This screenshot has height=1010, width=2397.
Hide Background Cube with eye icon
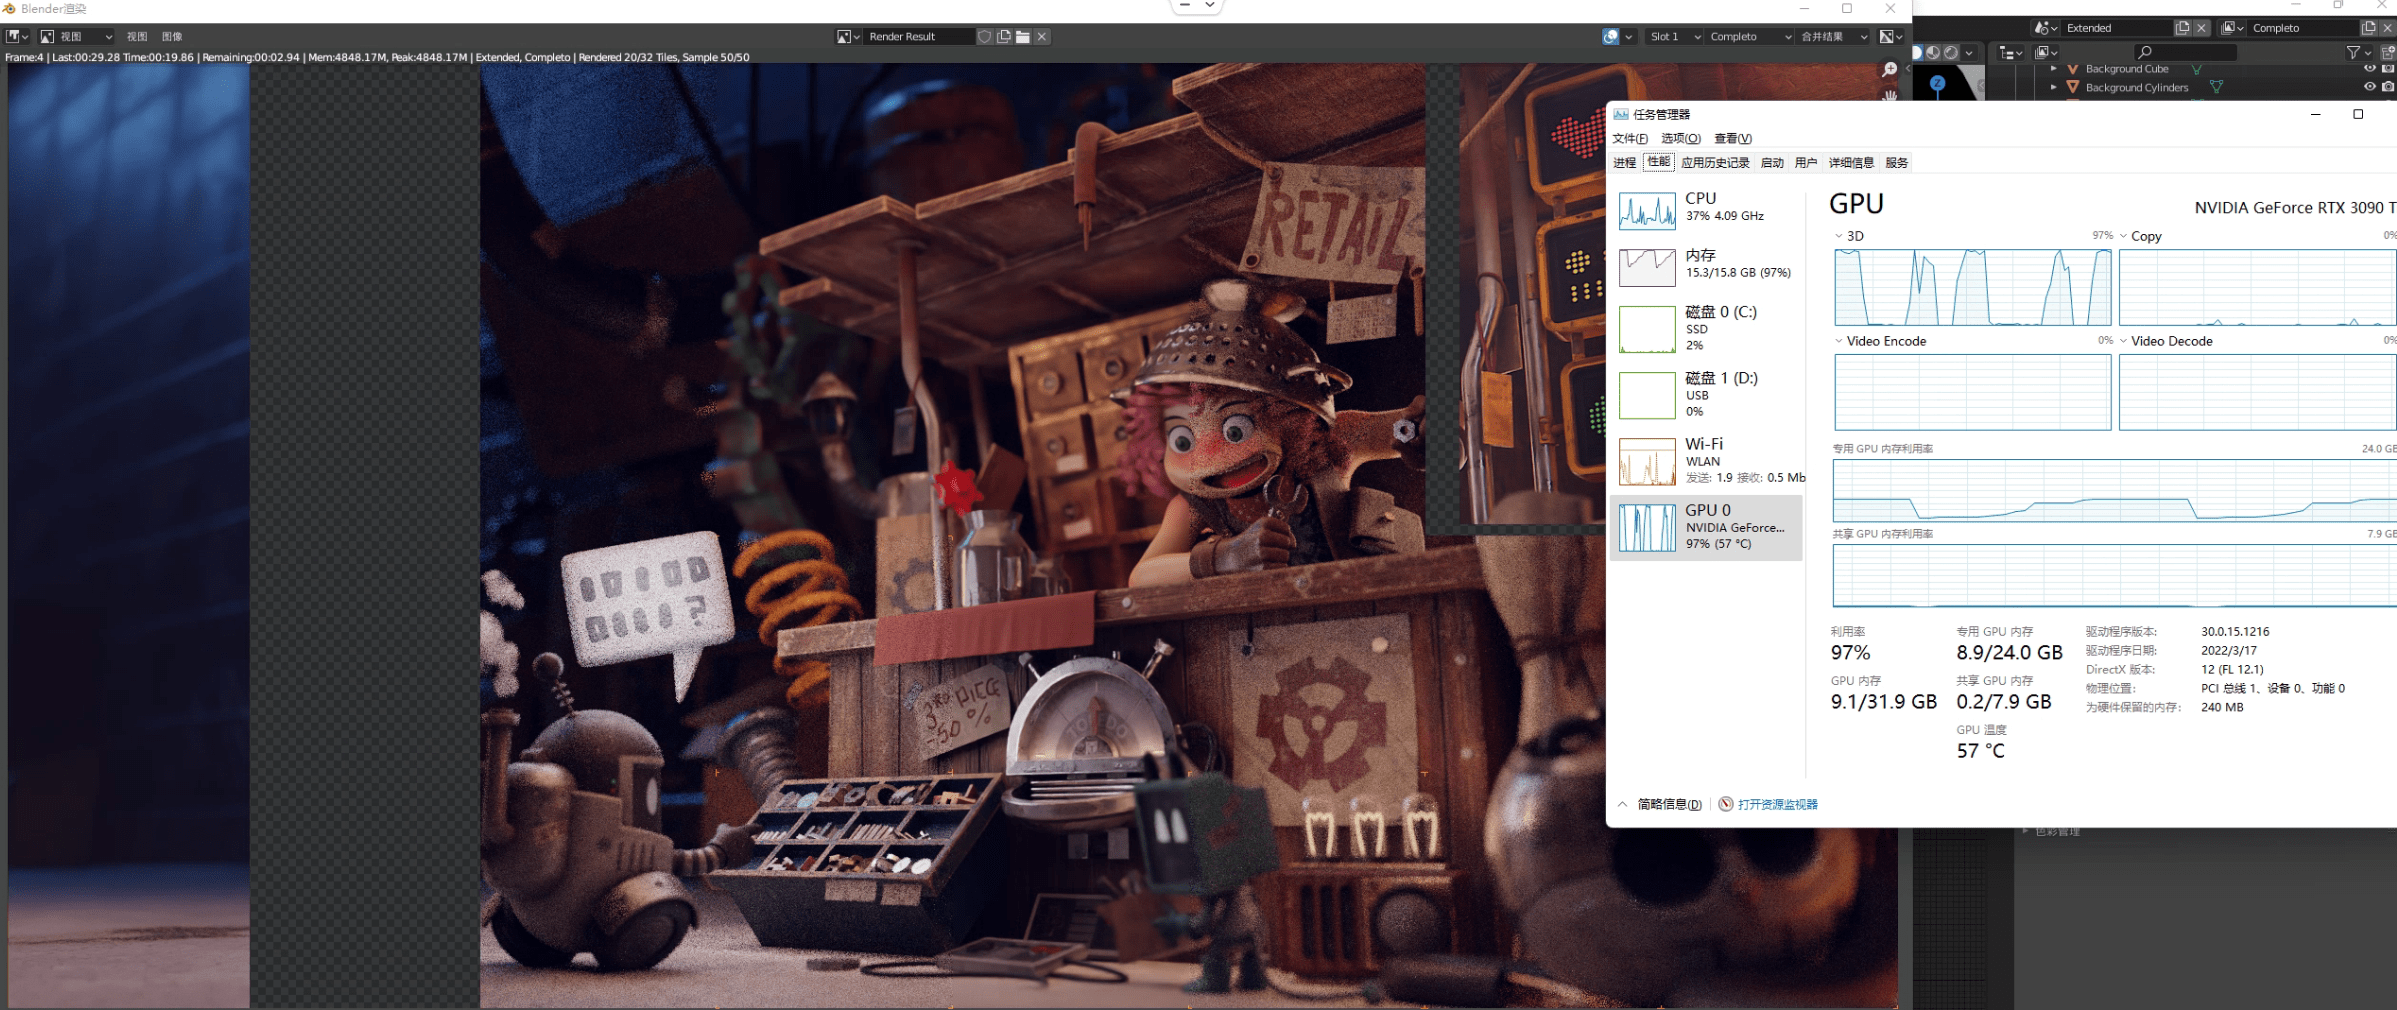coord(2369,69)
